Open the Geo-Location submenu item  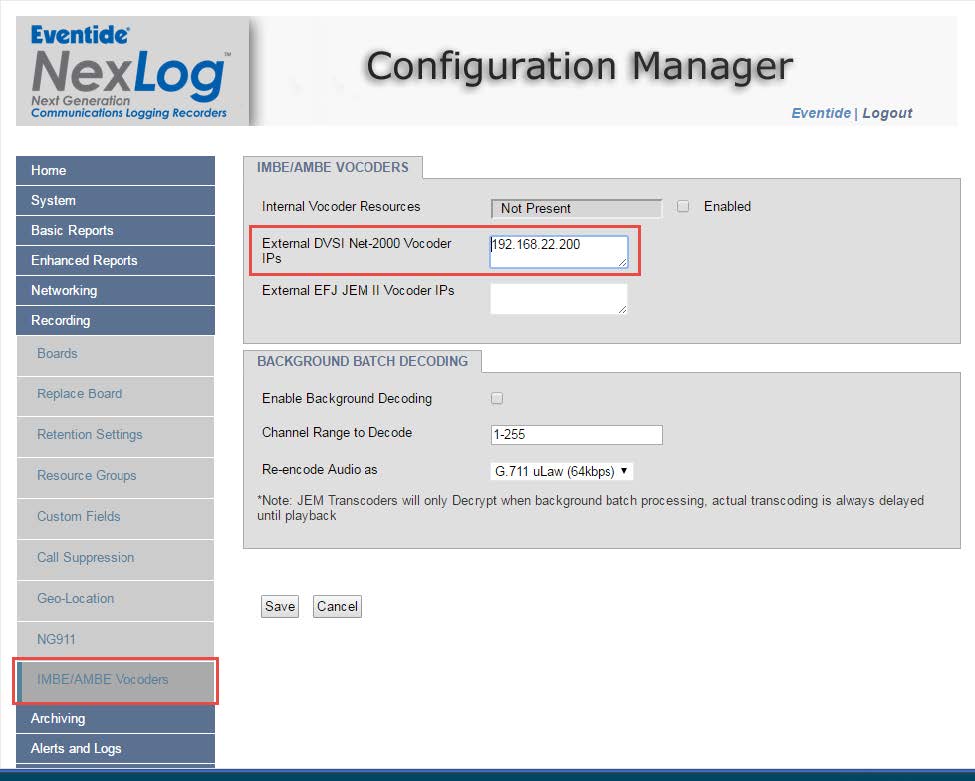tap(76, 599)
